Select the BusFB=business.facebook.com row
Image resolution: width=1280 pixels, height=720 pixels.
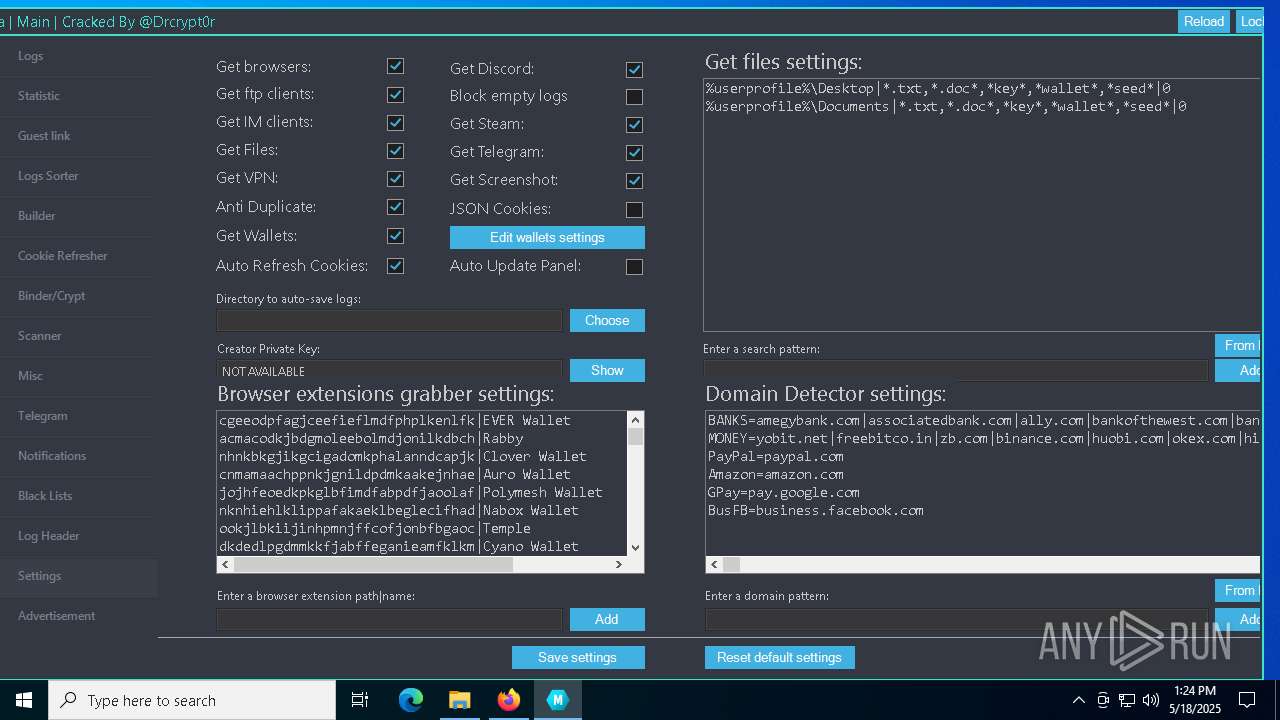click(x=815, y=510)
